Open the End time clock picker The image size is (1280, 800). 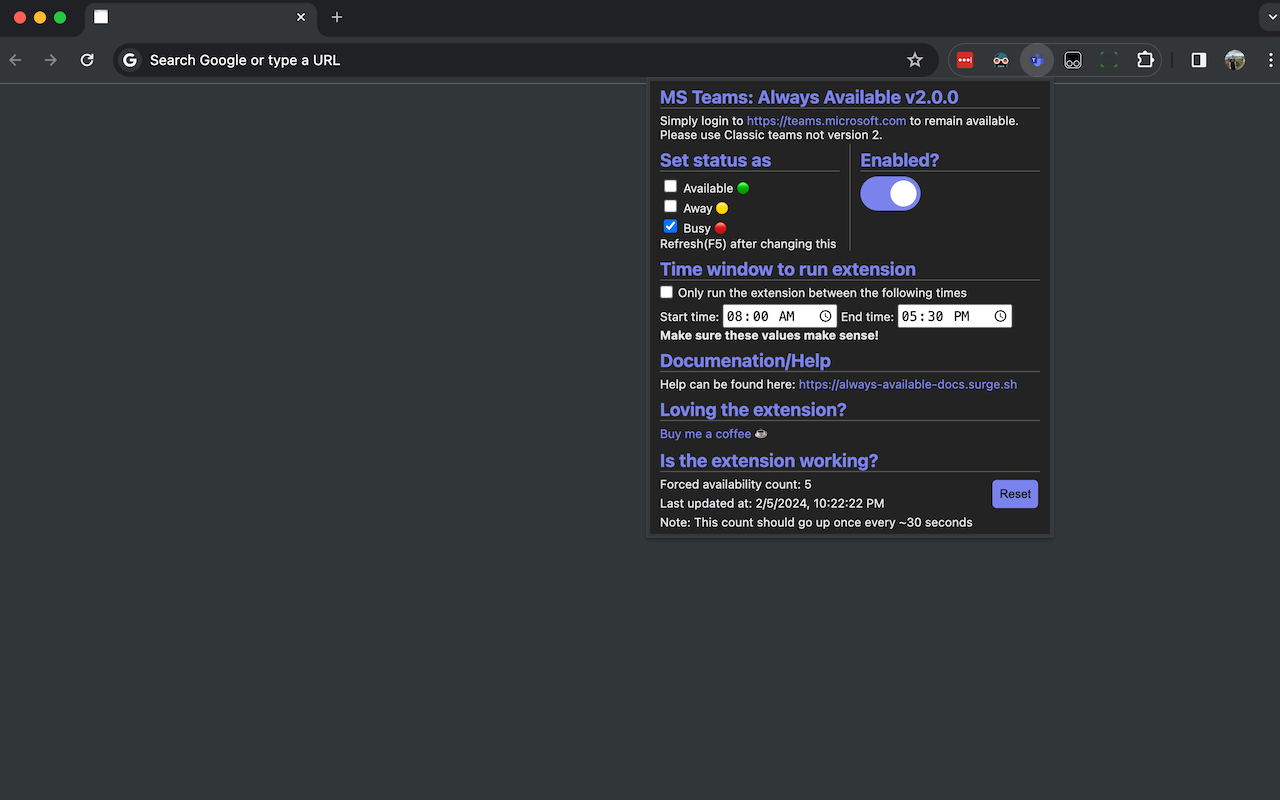tap(1000, 316)
